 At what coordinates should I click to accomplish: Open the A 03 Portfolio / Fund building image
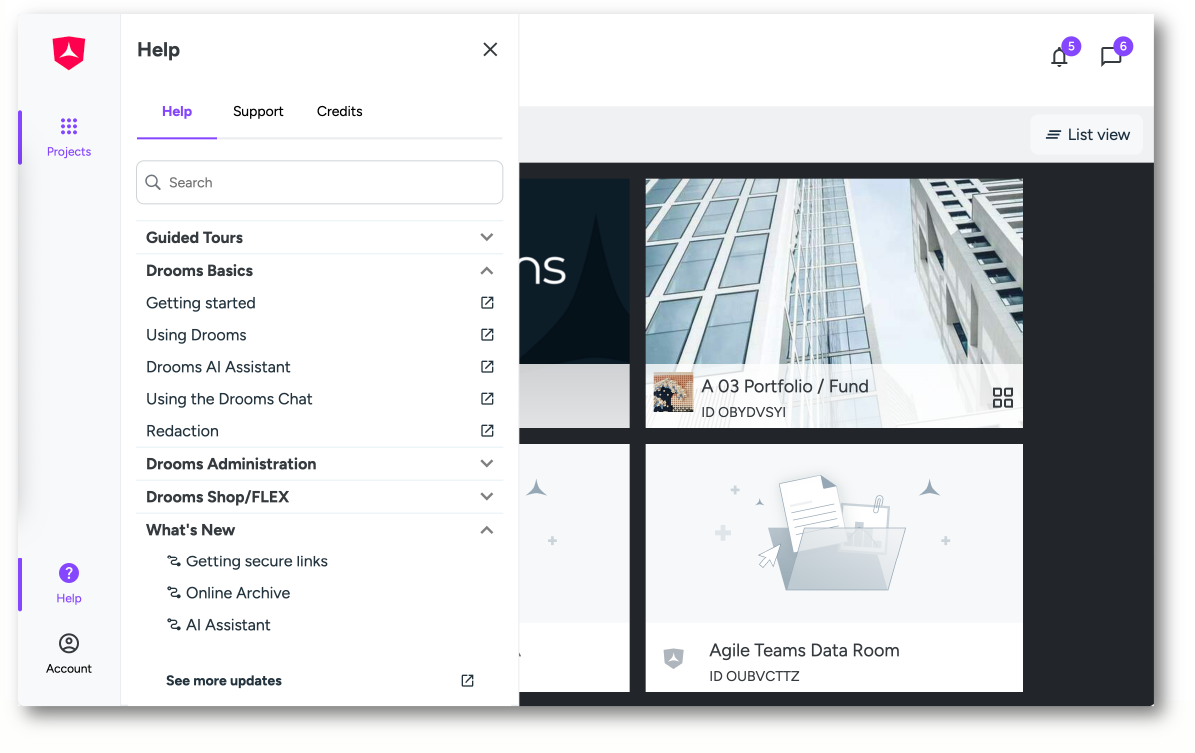[x=834, y=271]
